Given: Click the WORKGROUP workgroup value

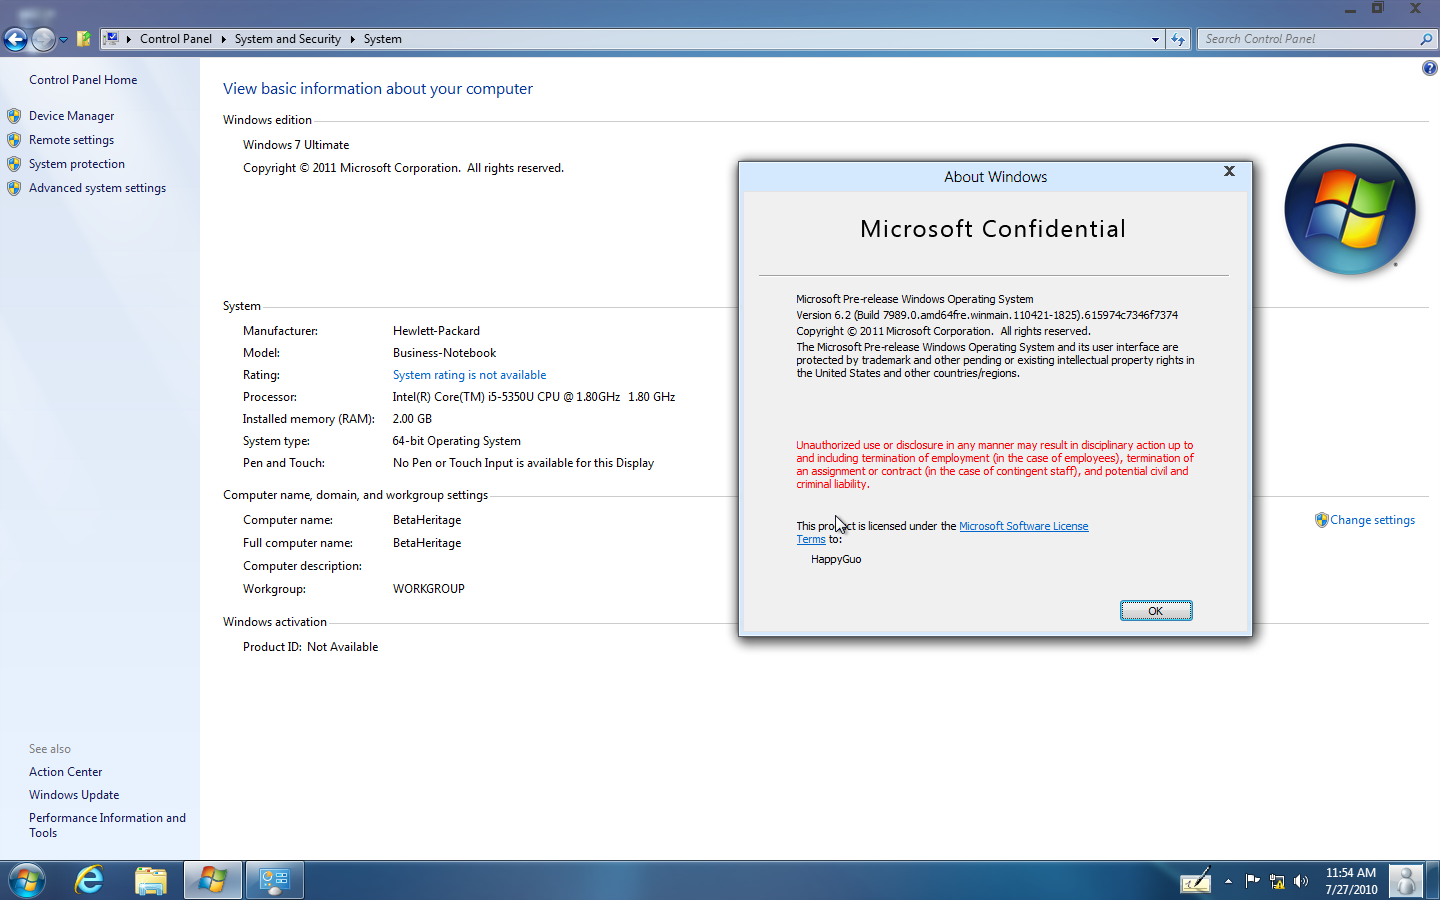Looking at the screenshot, I should click(x=428, y=589).
